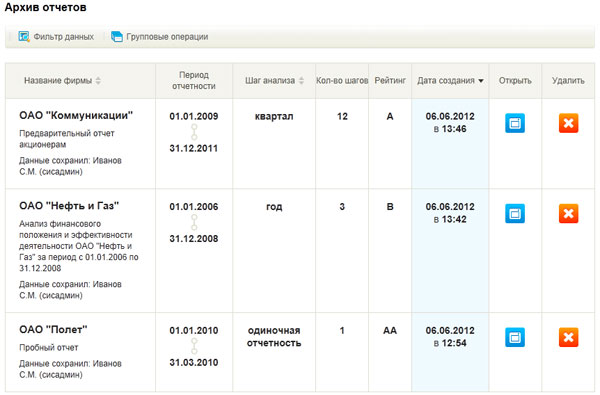Click end date 31.12.2008
Screen dimensions: 600x395
pyautogui.click(x=194, y=239)
